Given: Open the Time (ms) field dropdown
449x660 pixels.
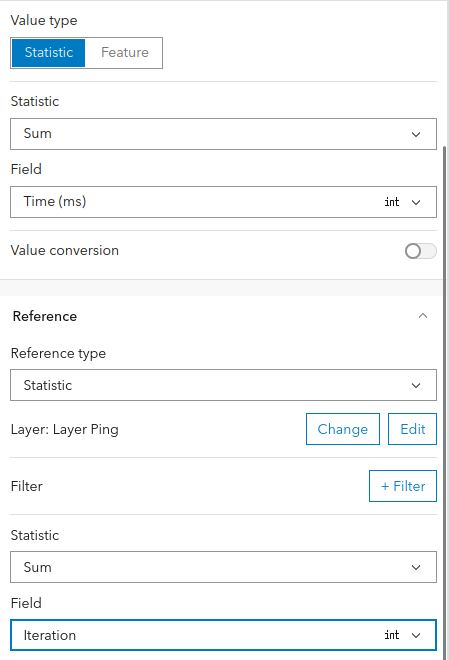Looking at the screenshot, I should [x=223, y=202].
